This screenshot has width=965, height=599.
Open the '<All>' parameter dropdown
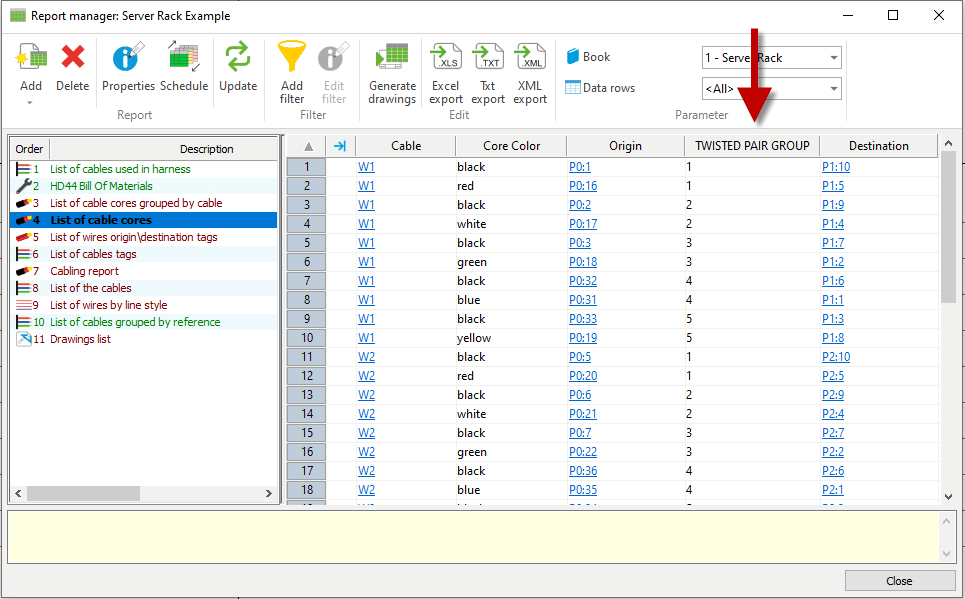pyautogui.click(x=834, y=89)
